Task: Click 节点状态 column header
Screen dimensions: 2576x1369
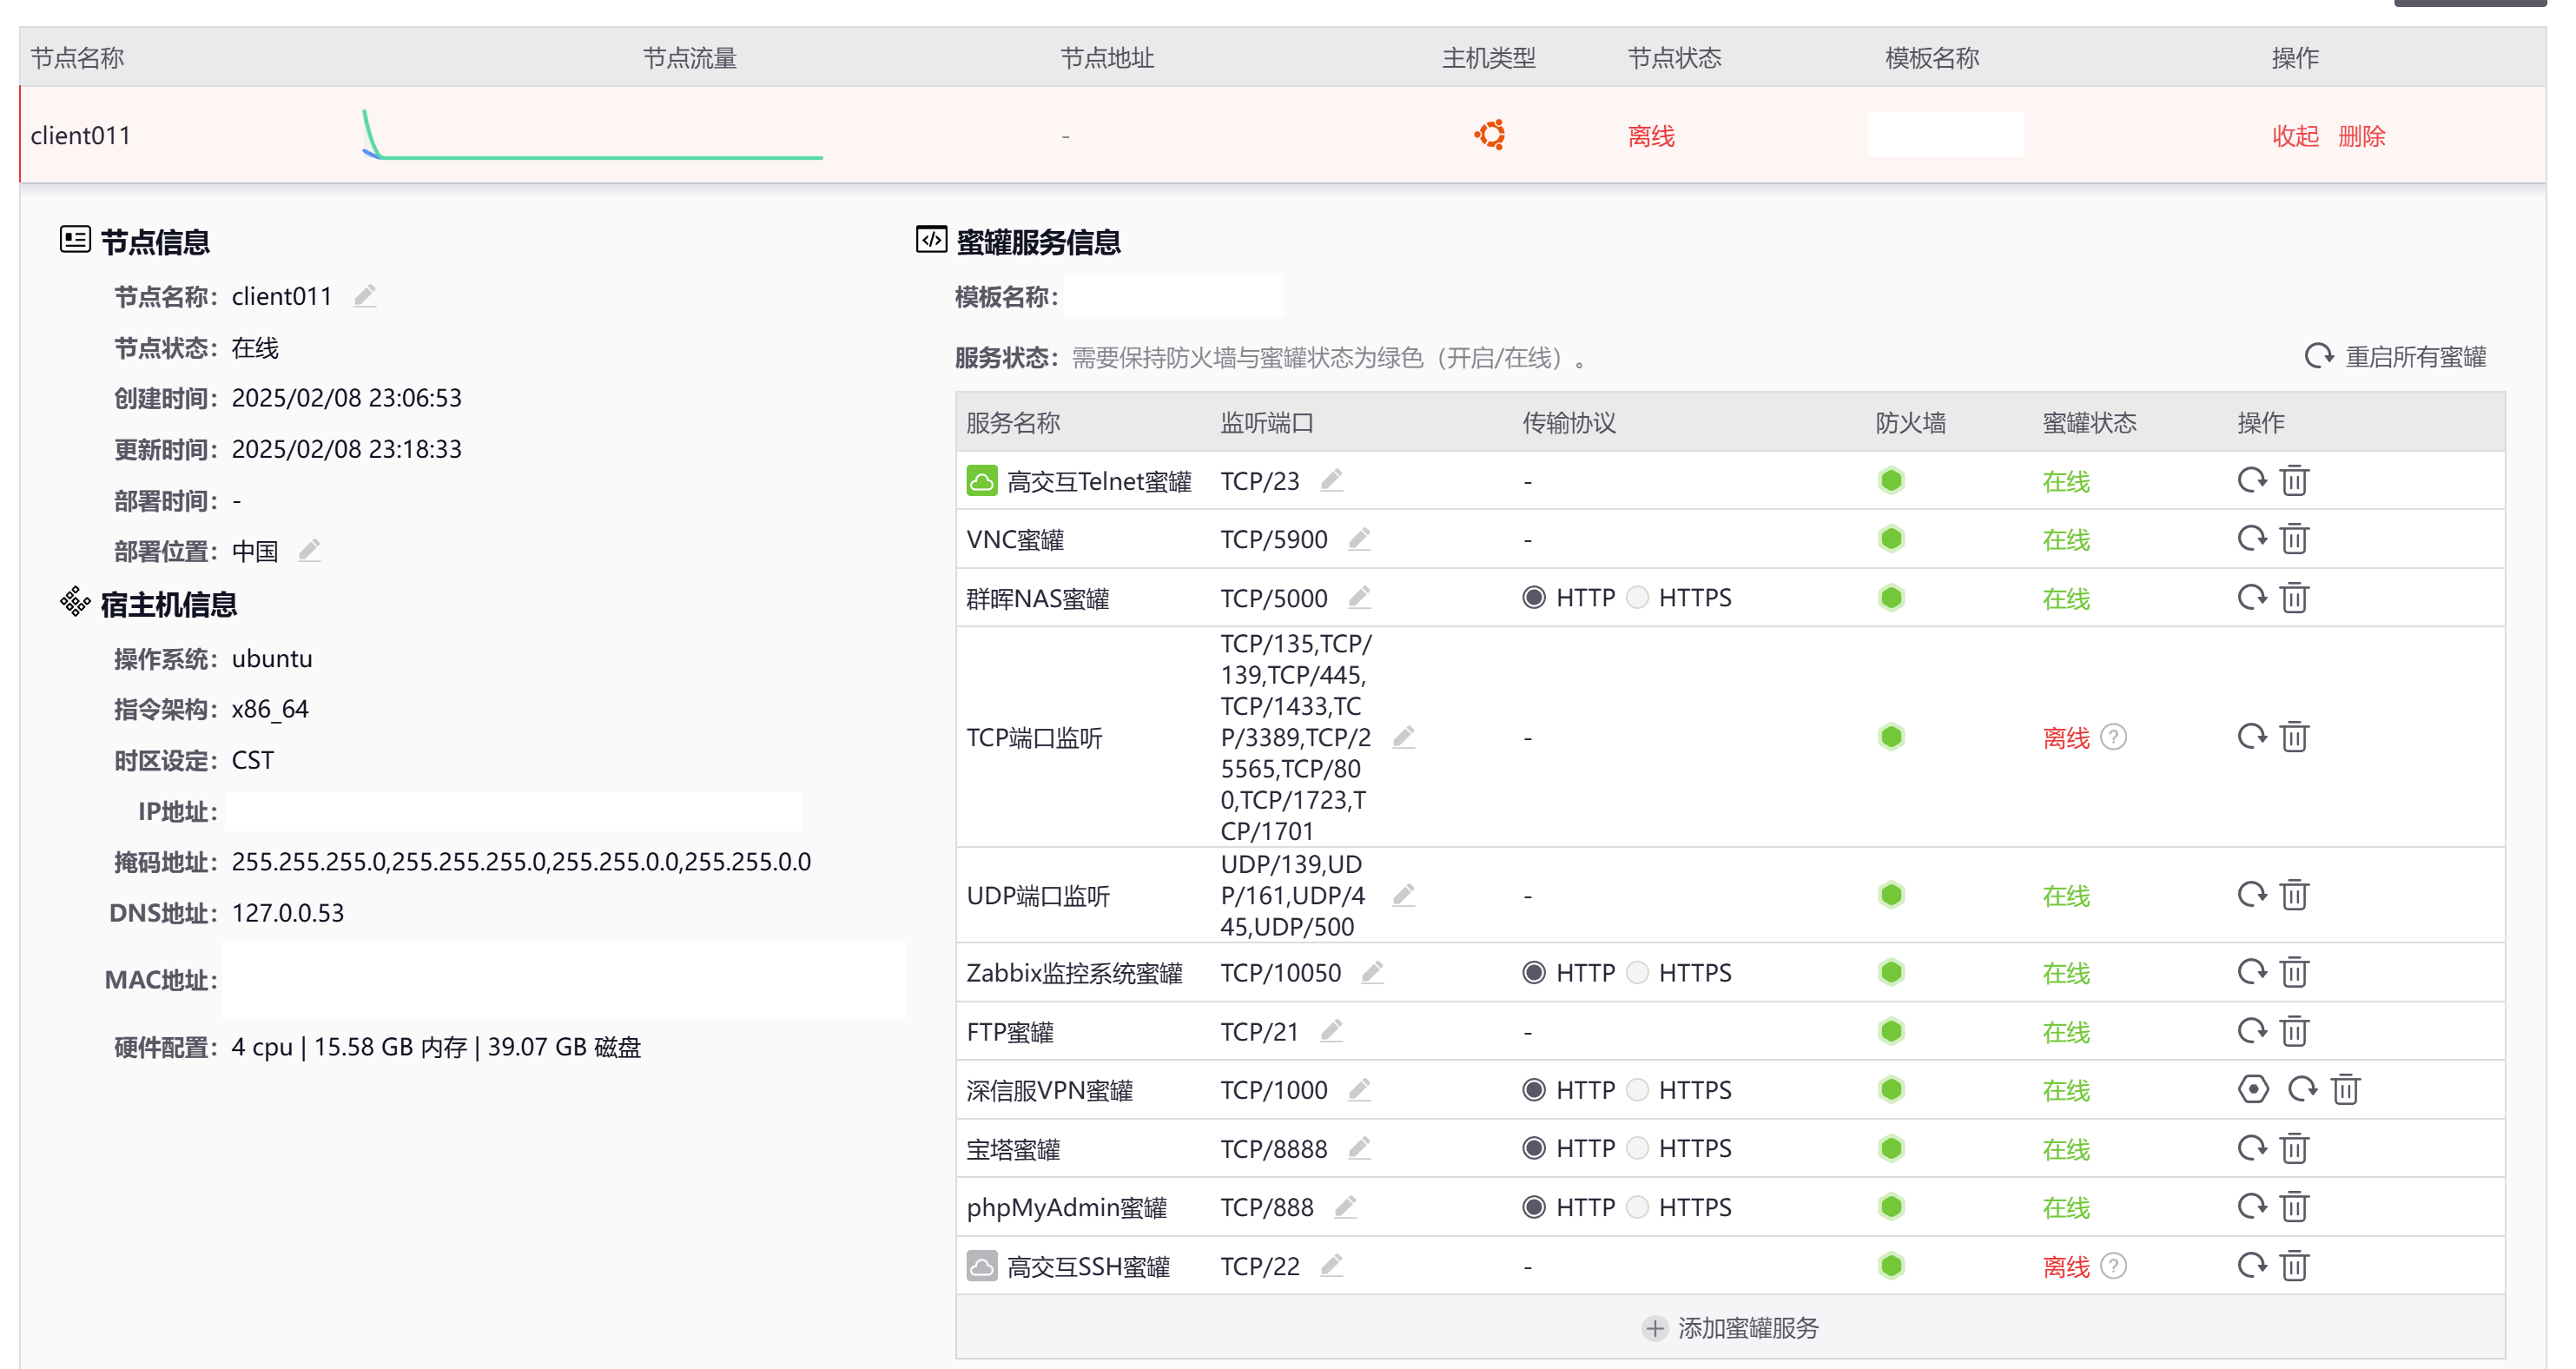Action: [x=1674, y=57]
